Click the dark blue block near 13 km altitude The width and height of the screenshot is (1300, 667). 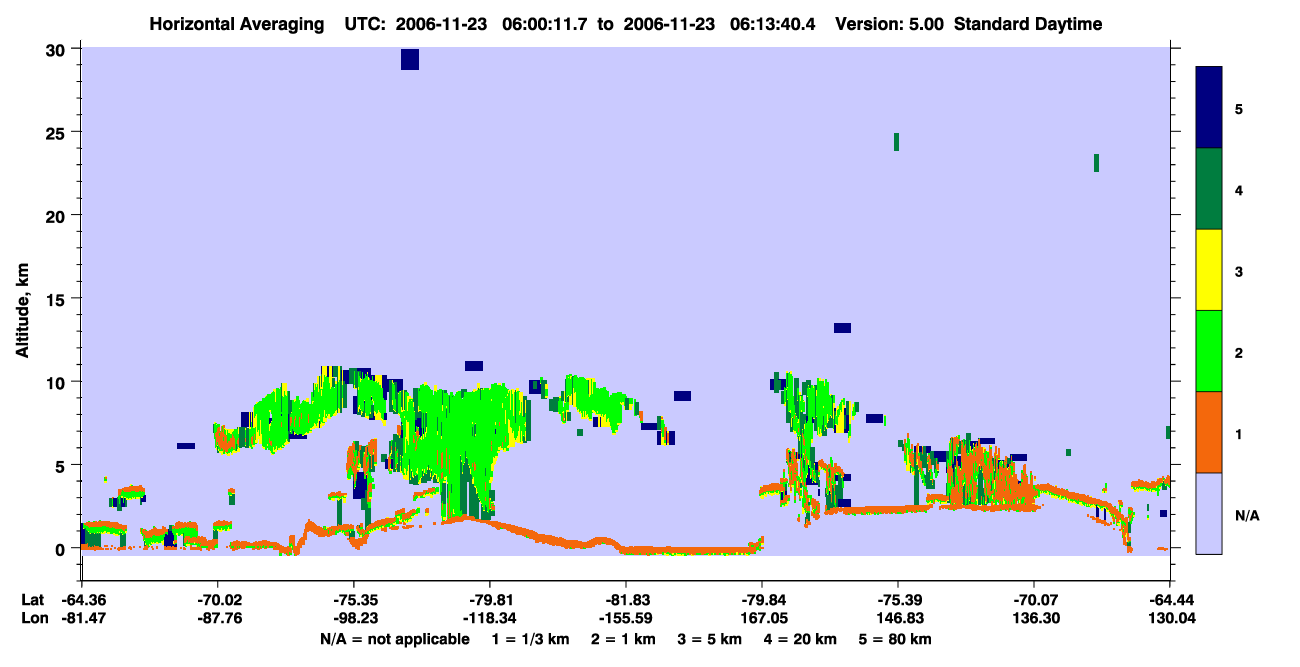tap(842, 328)
